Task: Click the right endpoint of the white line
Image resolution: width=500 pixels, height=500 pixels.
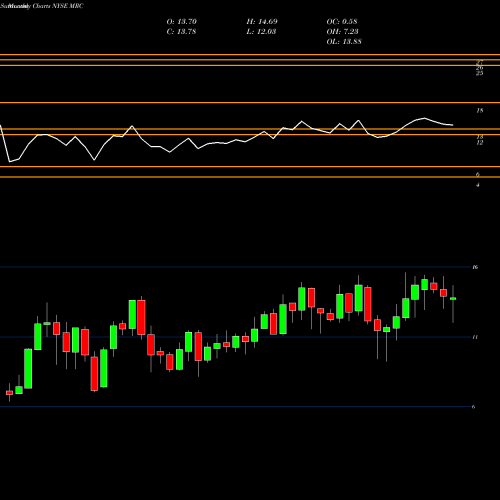Action: coord(453,125)
